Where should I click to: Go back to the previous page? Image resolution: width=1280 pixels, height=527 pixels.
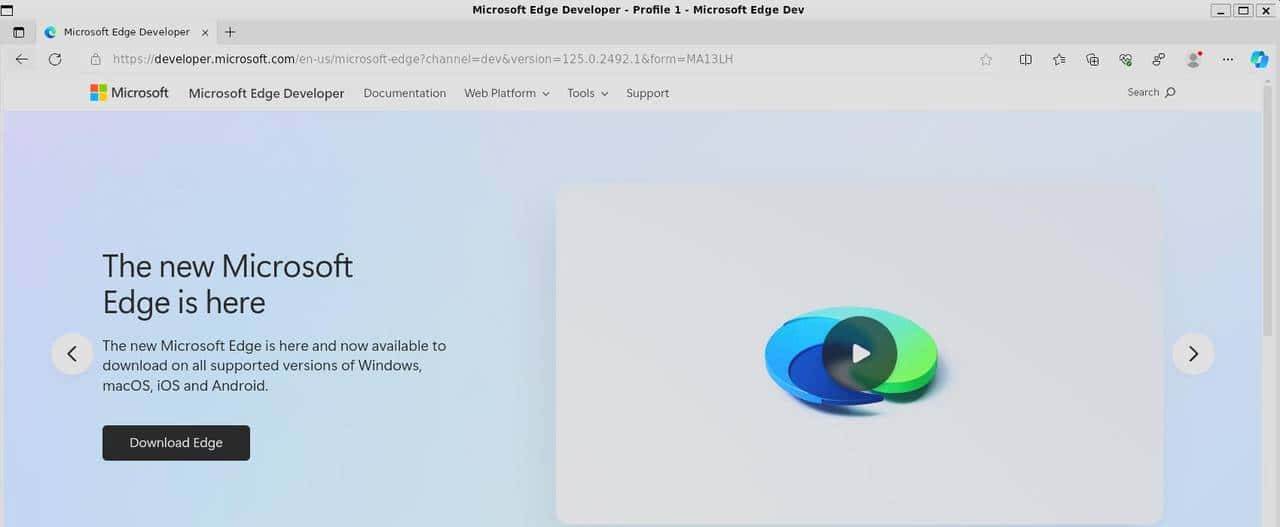(x=22, y=59)
